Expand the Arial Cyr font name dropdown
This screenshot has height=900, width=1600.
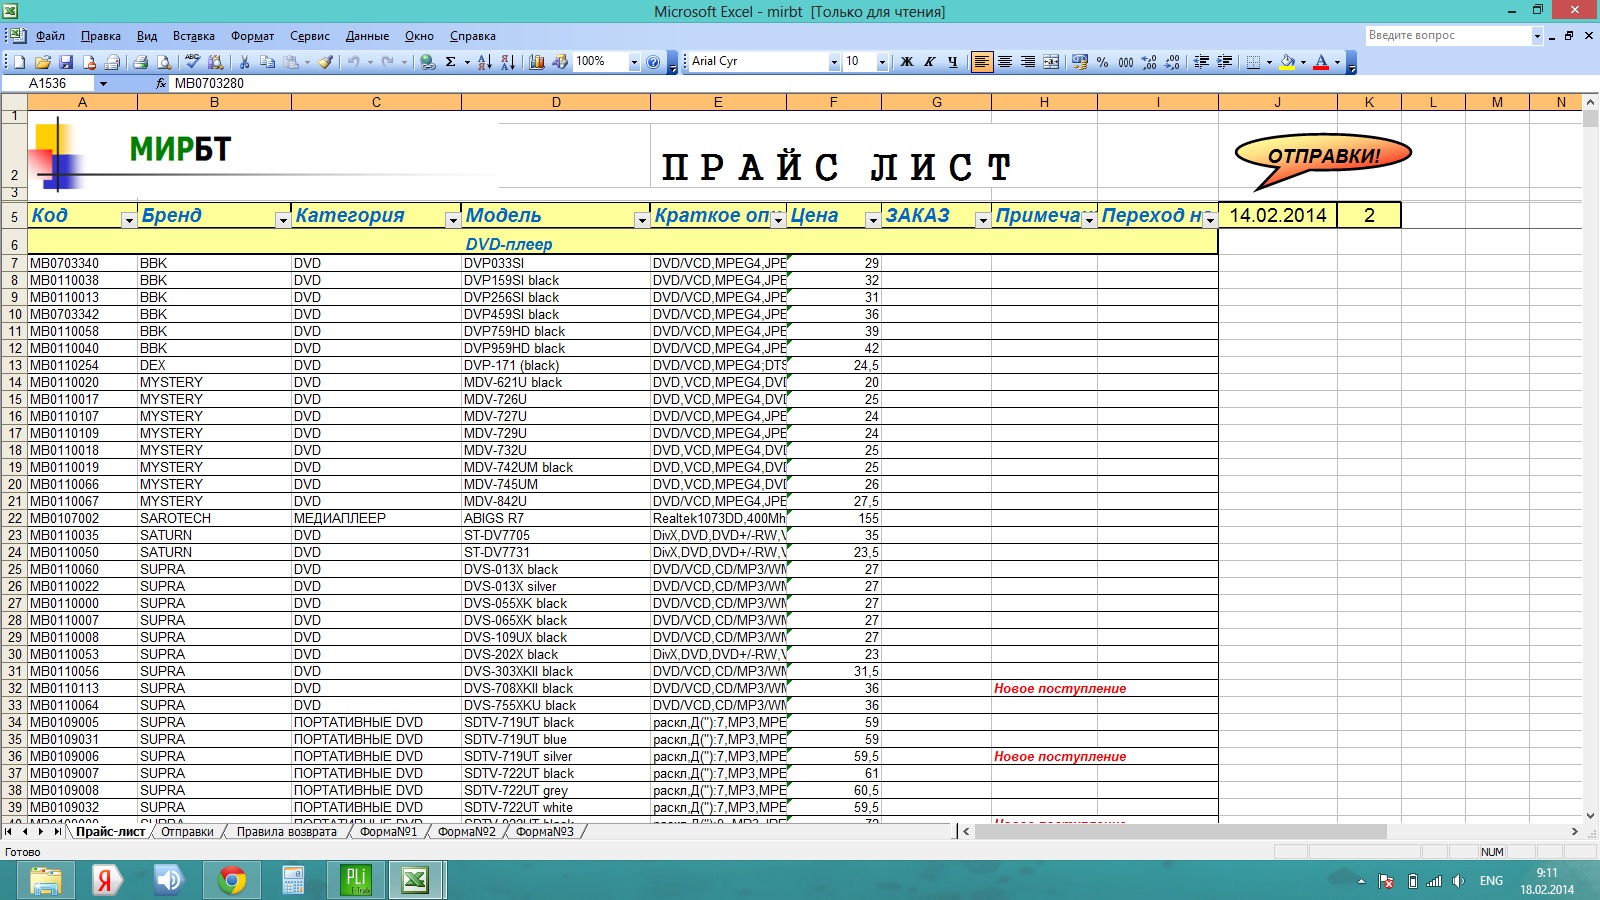[x=834, y=62]
